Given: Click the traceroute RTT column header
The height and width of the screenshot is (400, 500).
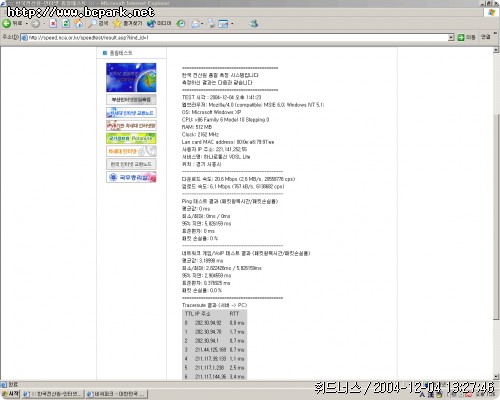Looking at the screenshot, I should pyautogui.click(x=234, y=314).
